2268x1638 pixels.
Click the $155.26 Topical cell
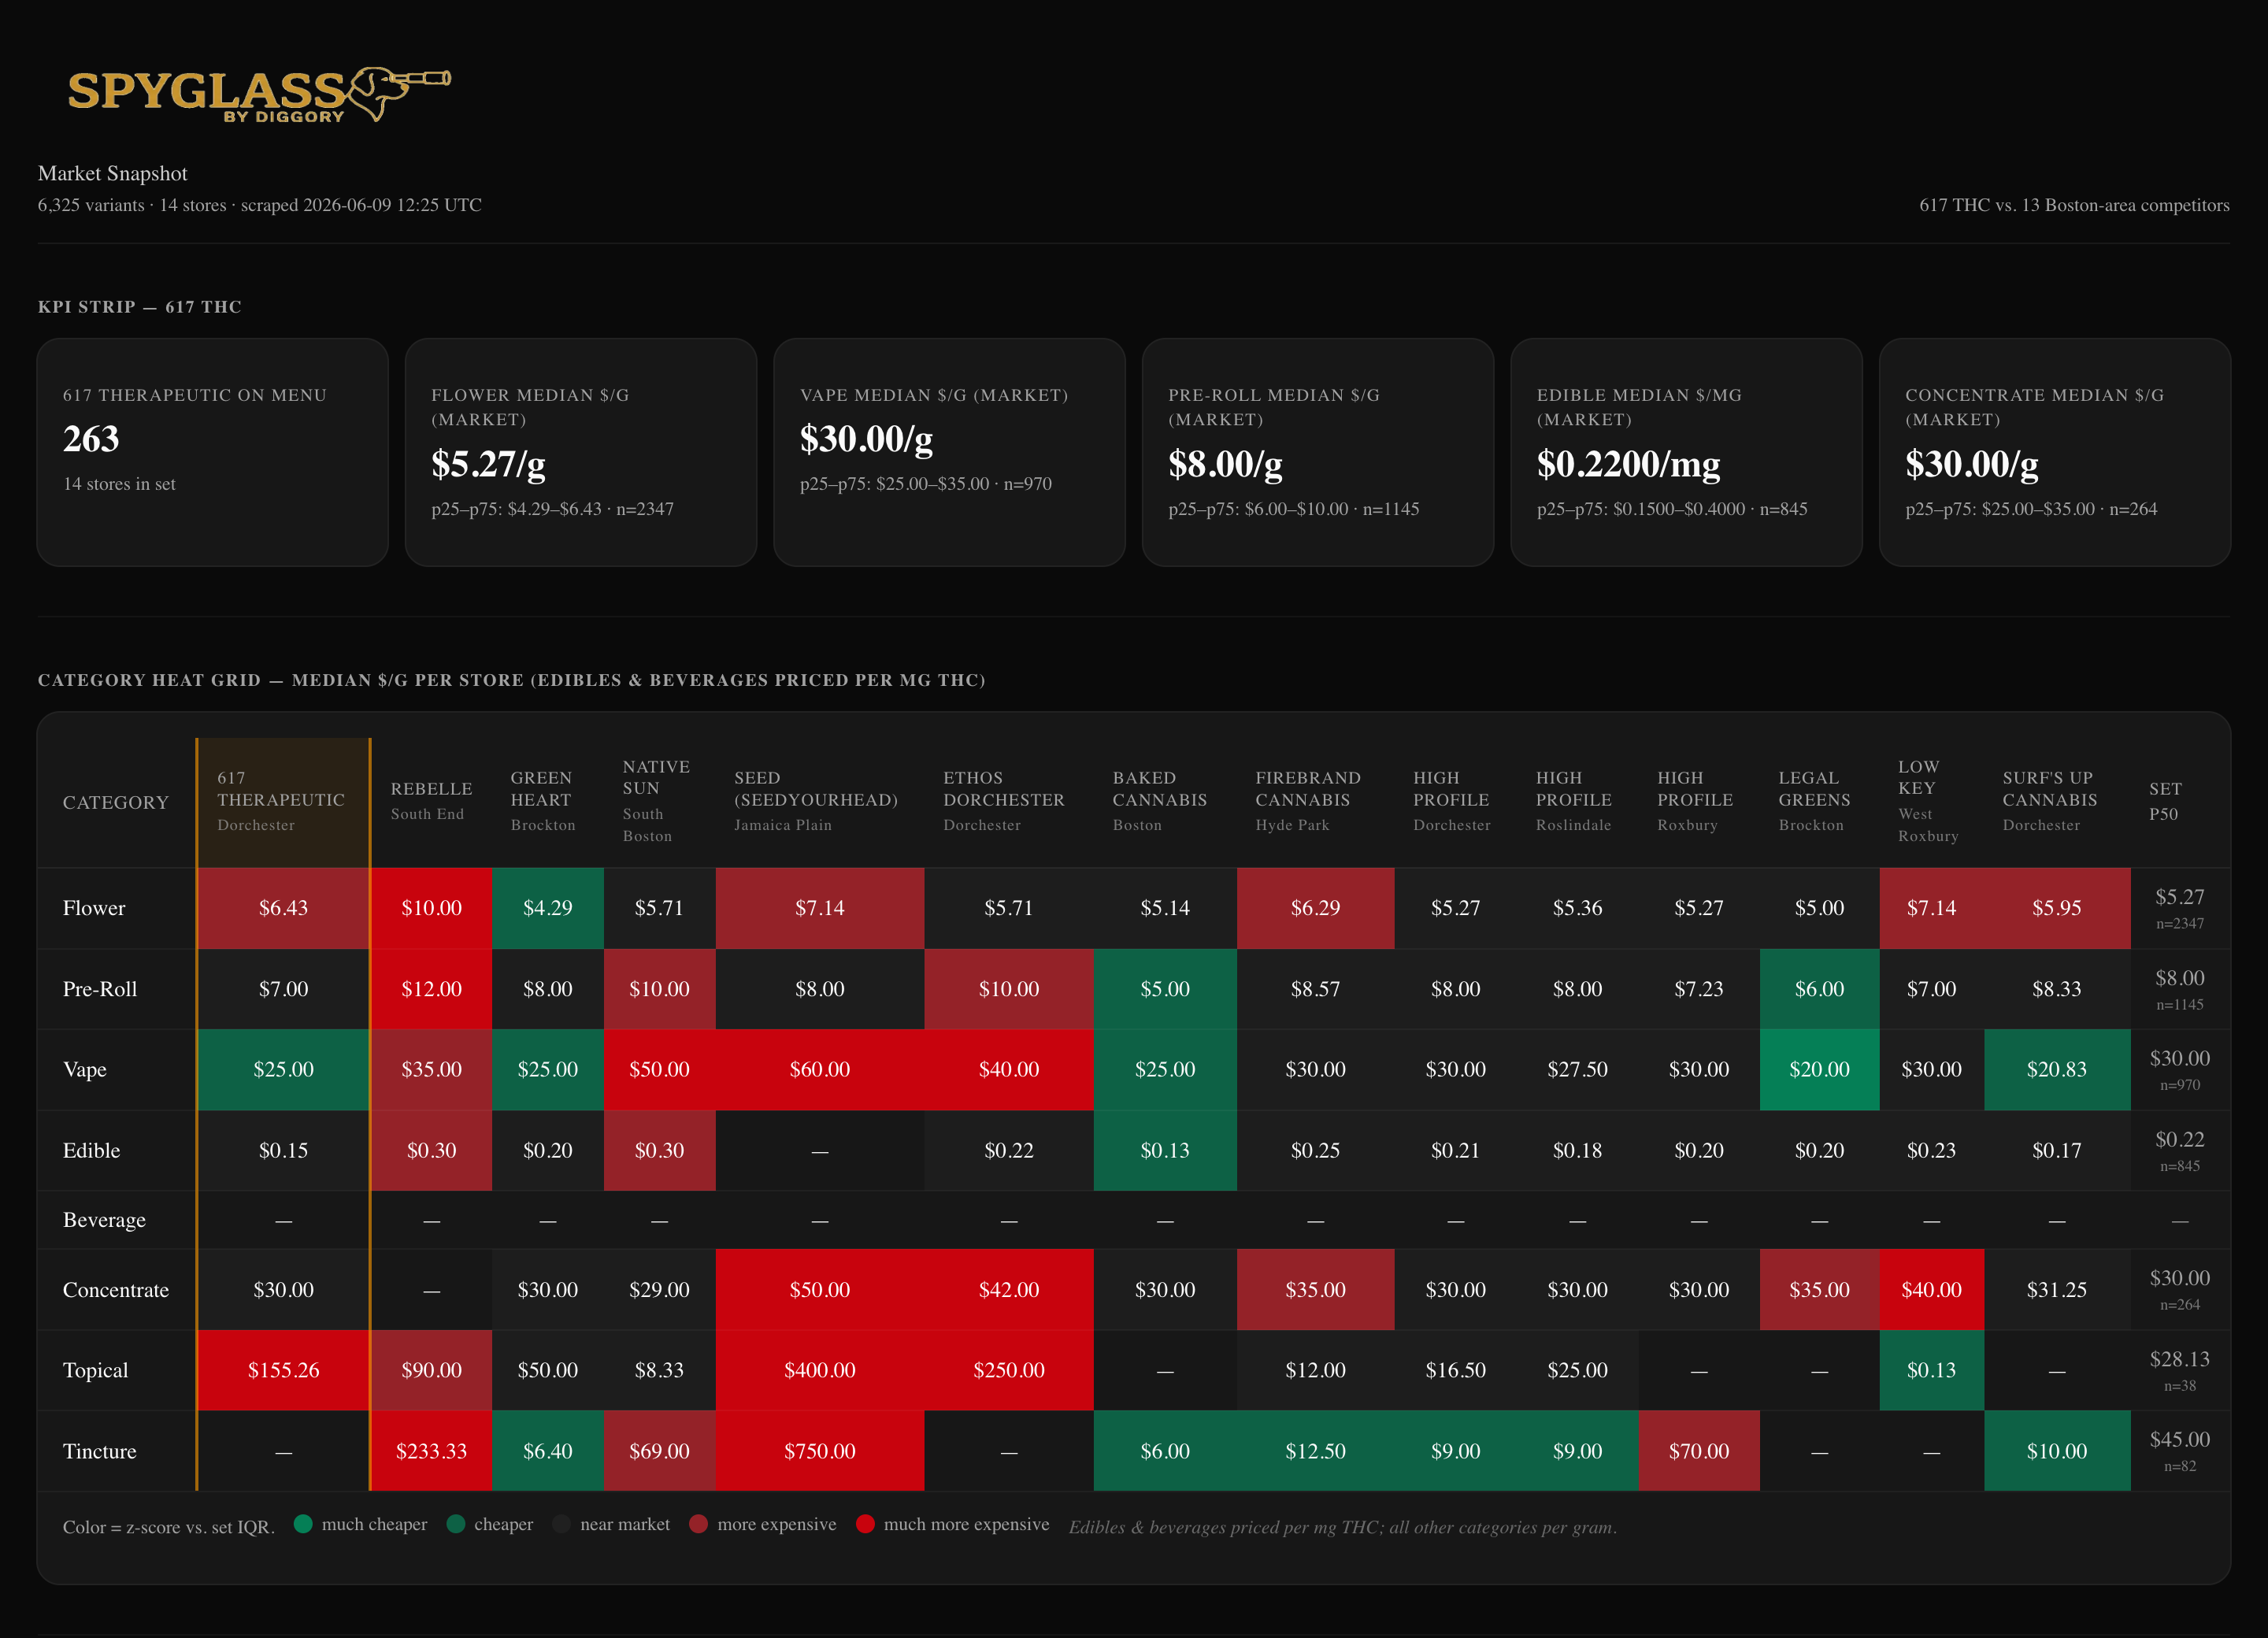283,1370
